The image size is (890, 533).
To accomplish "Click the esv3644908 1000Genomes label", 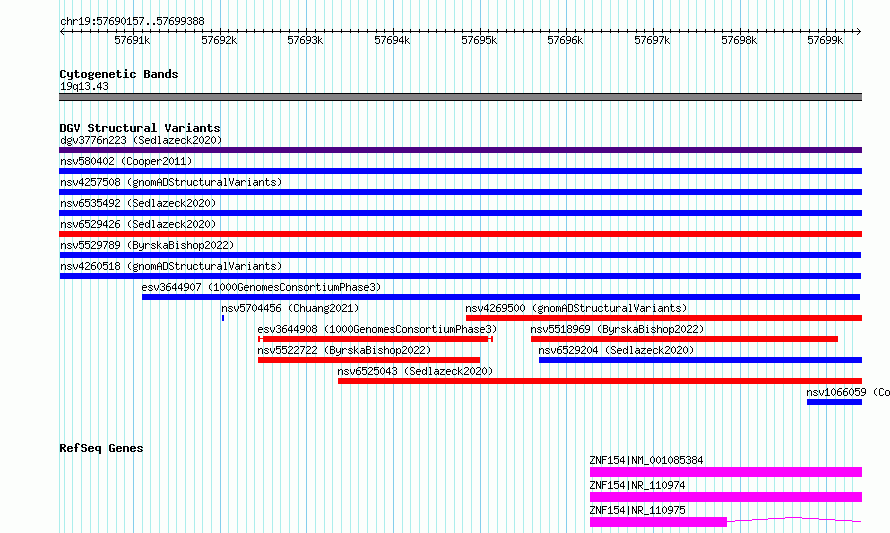I will (x=377, y=329).
